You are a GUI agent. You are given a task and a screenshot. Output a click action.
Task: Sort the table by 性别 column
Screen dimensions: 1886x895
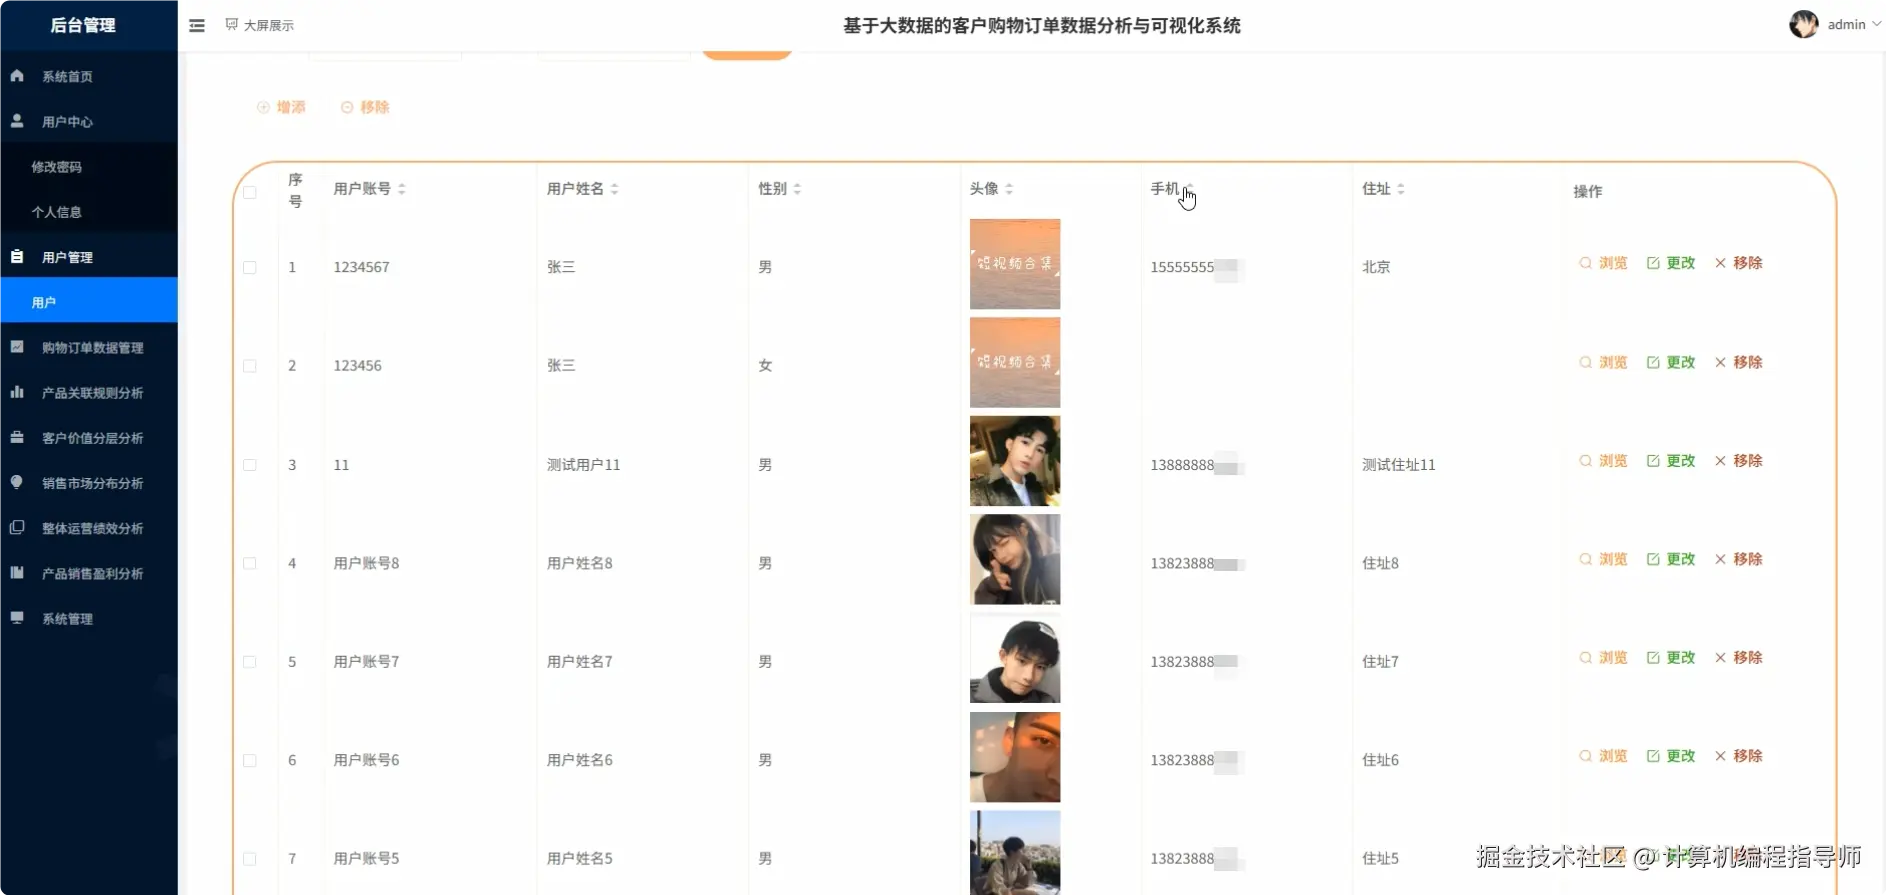coord(797,189)
